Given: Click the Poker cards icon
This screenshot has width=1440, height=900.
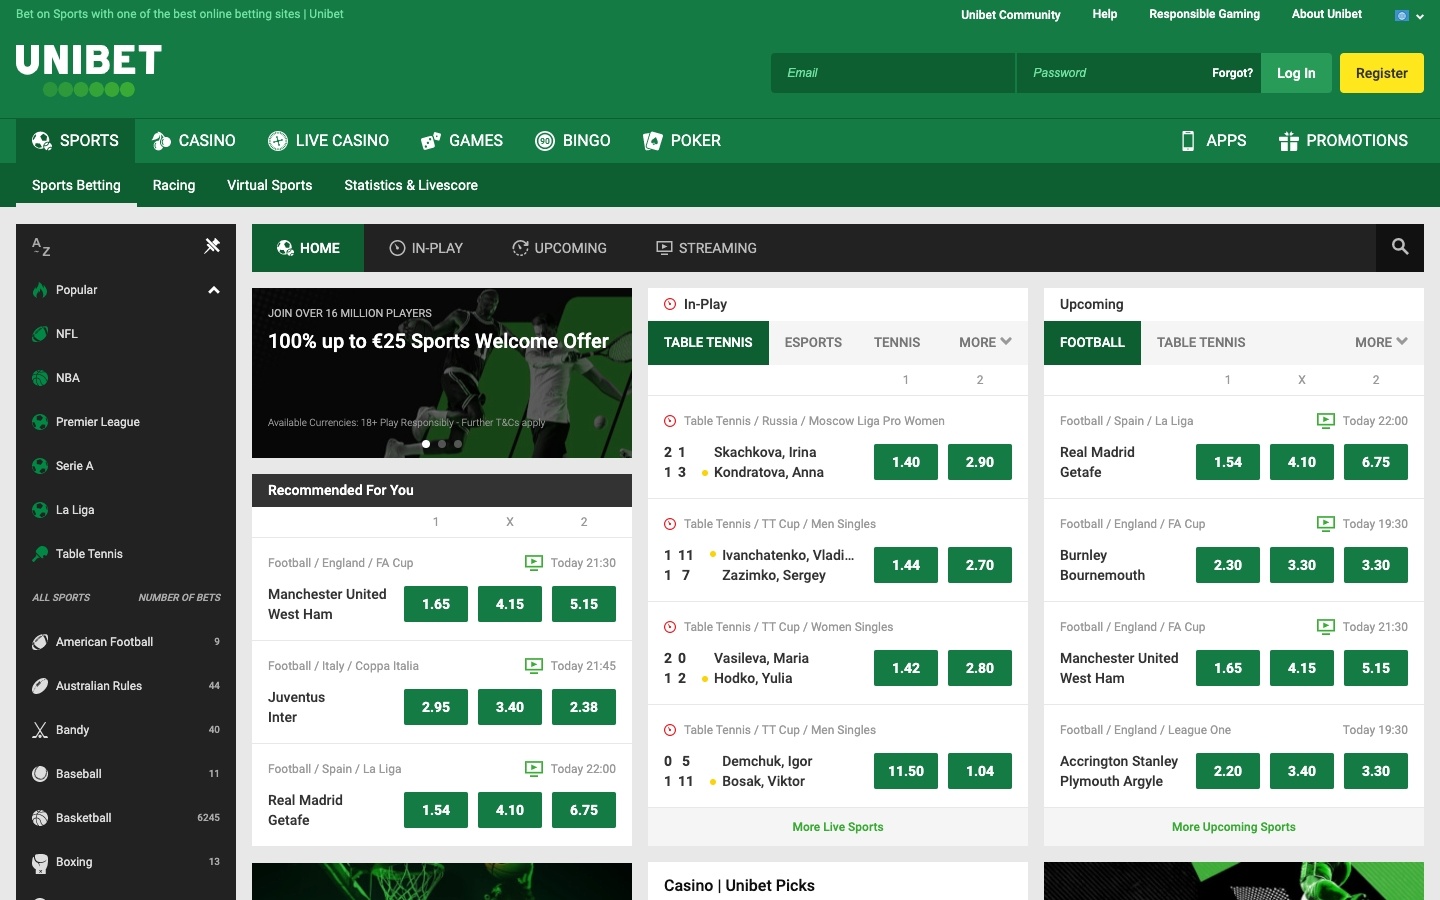Looking at the screenshot, I should 653,141.
